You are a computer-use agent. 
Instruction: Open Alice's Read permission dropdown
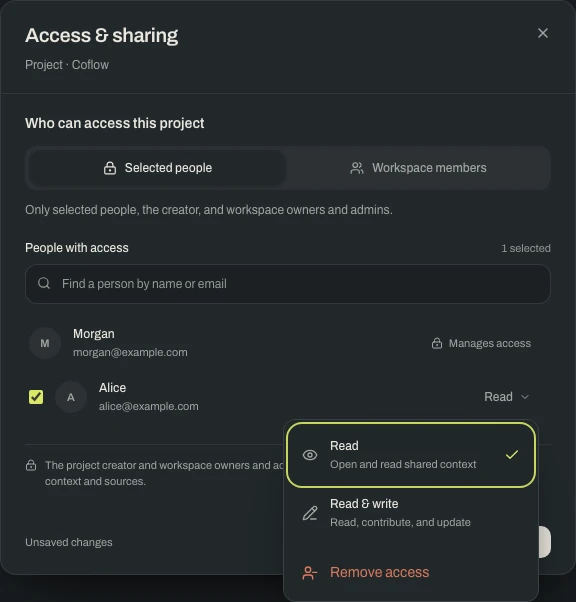506,397
